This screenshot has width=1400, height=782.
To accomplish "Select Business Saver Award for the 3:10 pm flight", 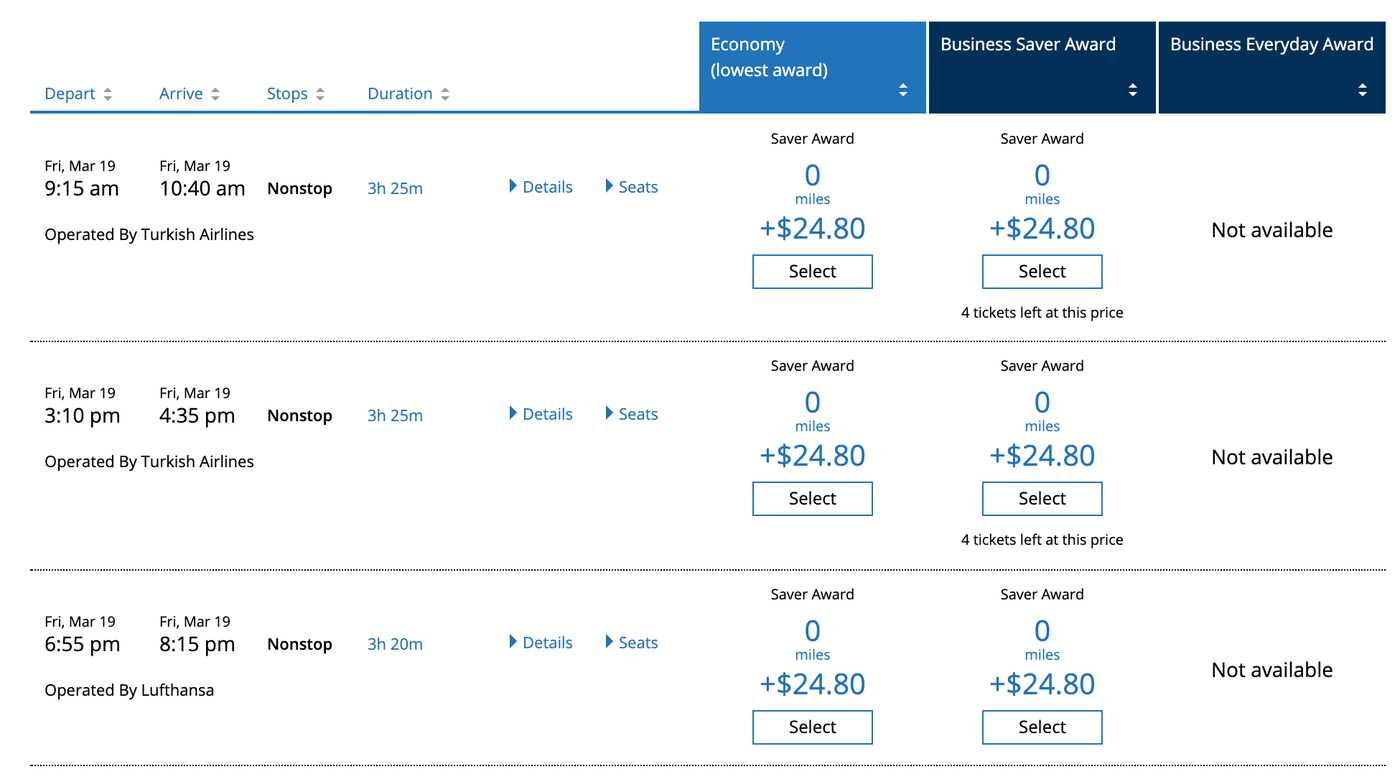I will tap(1042, 498).
